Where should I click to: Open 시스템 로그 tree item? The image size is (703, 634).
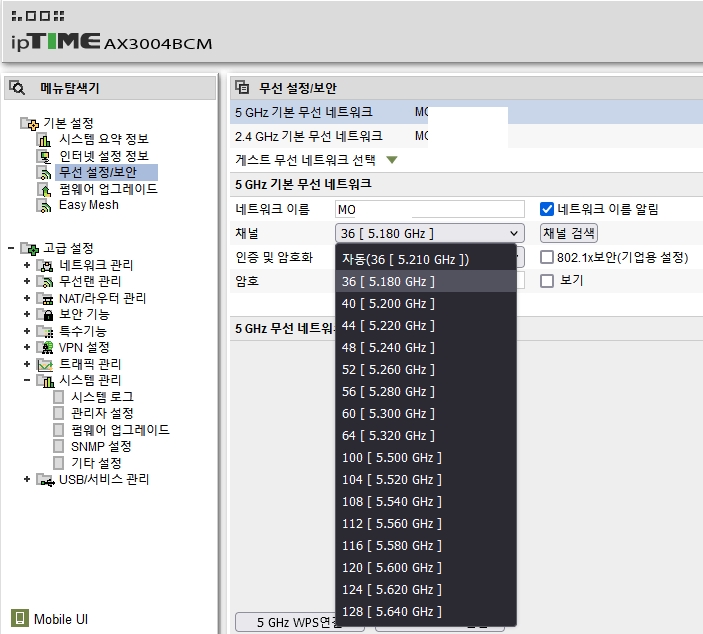[102, 397]
